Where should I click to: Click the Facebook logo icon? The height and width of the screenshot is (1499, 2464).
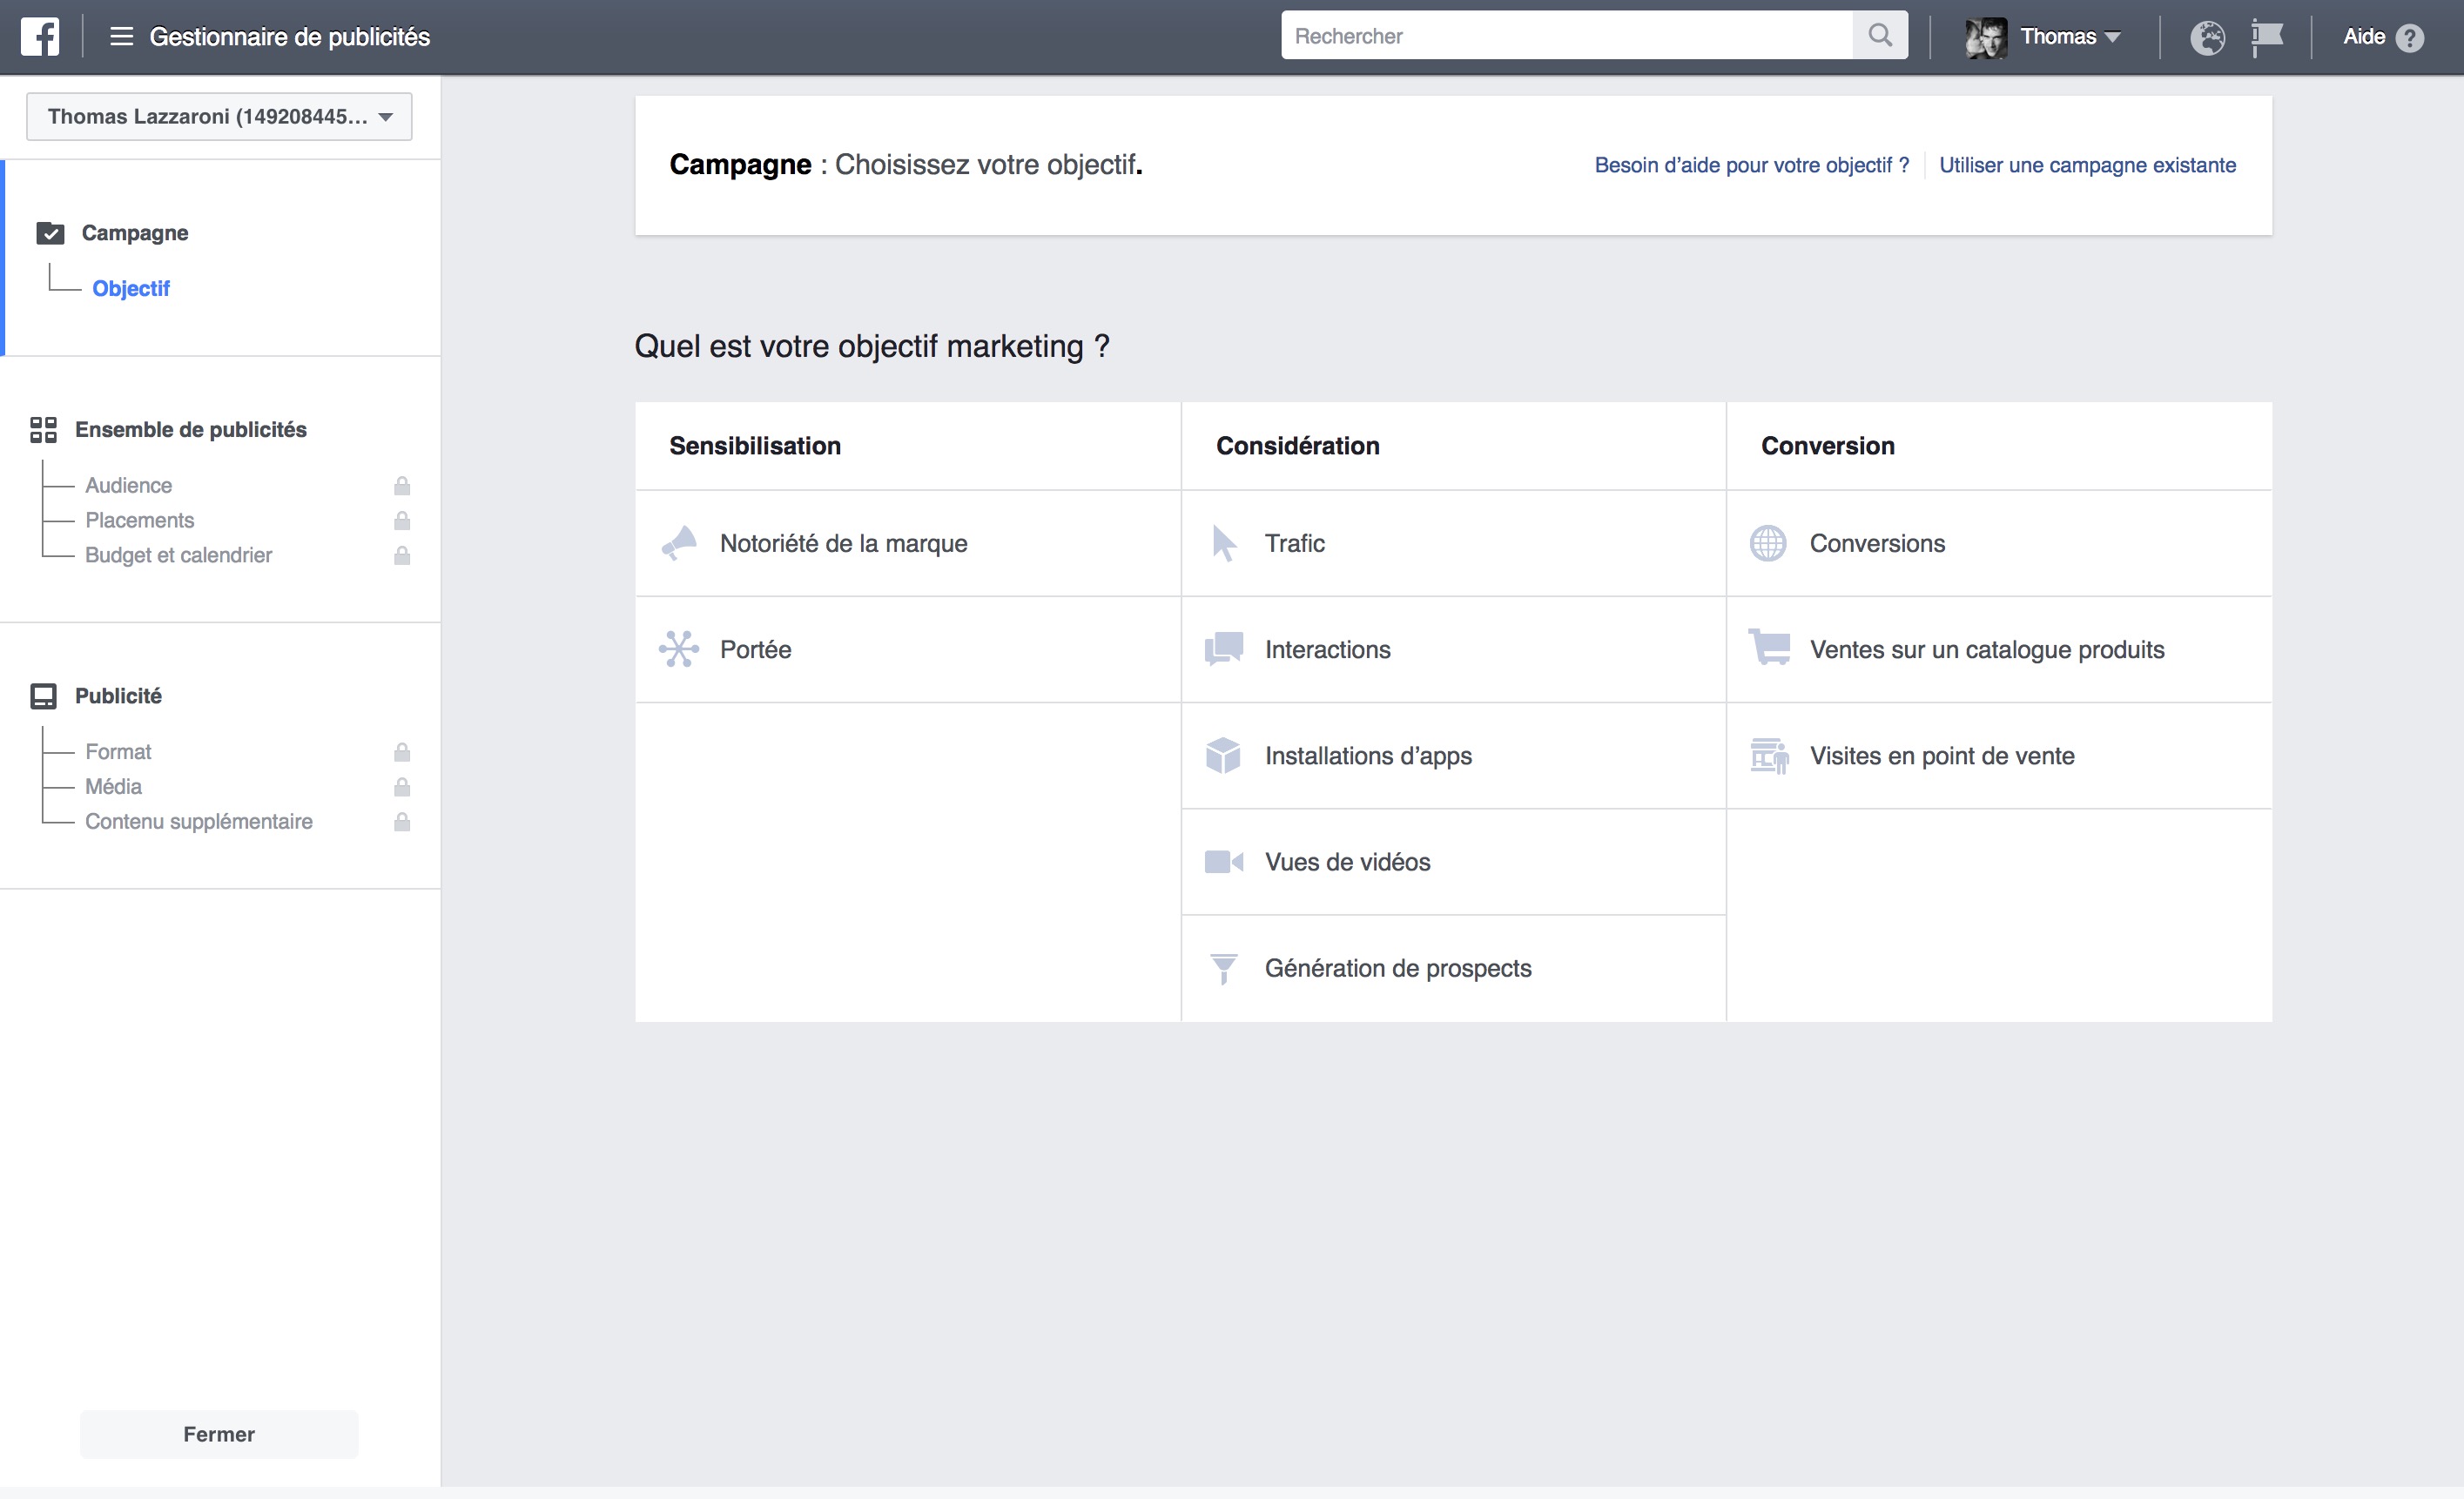(x=40, y=37)
